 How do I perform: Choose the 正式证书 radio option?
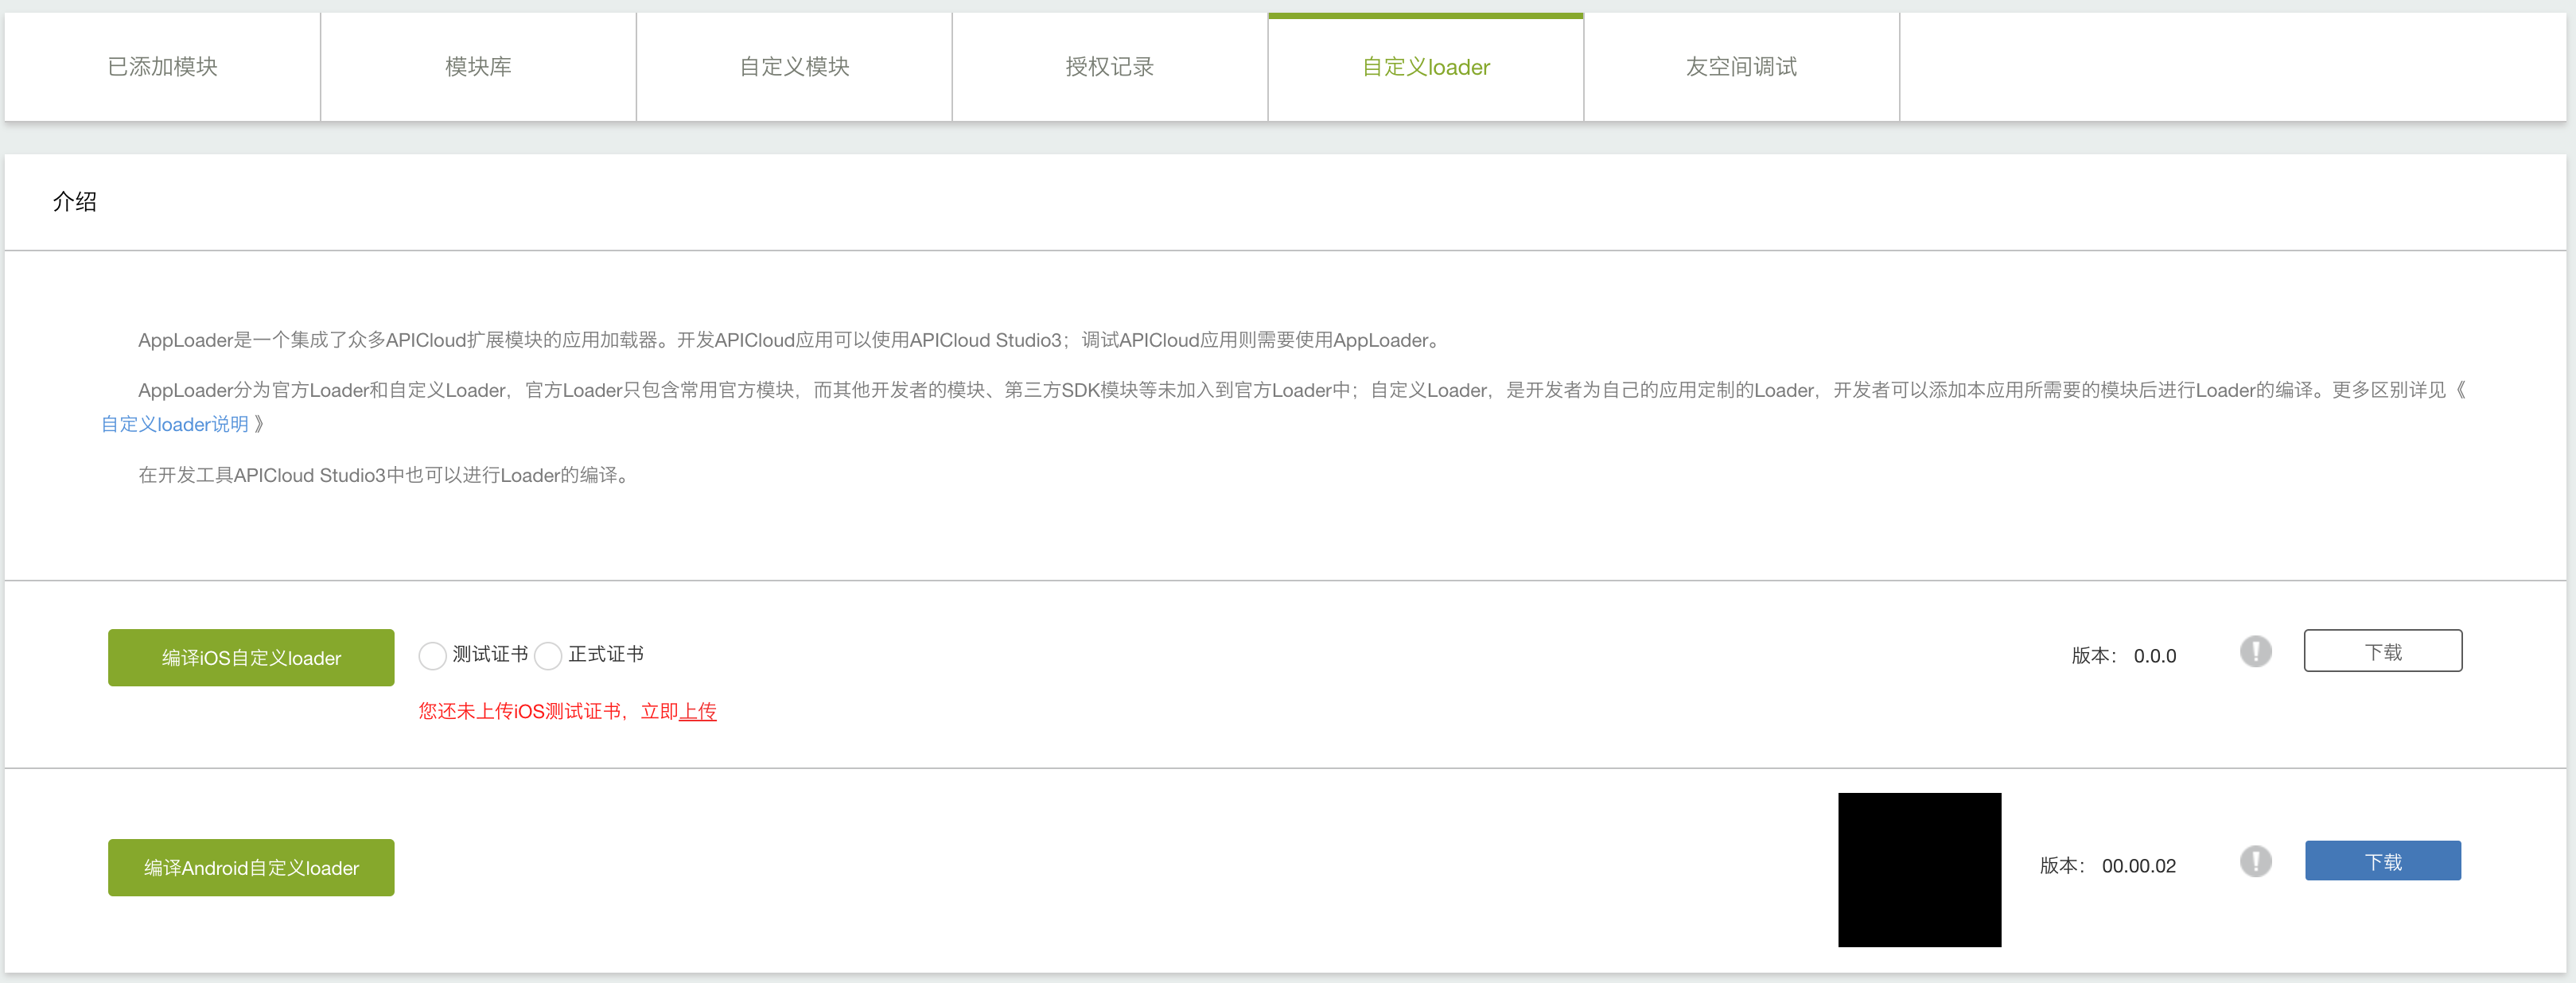click(x=548, y=656)
